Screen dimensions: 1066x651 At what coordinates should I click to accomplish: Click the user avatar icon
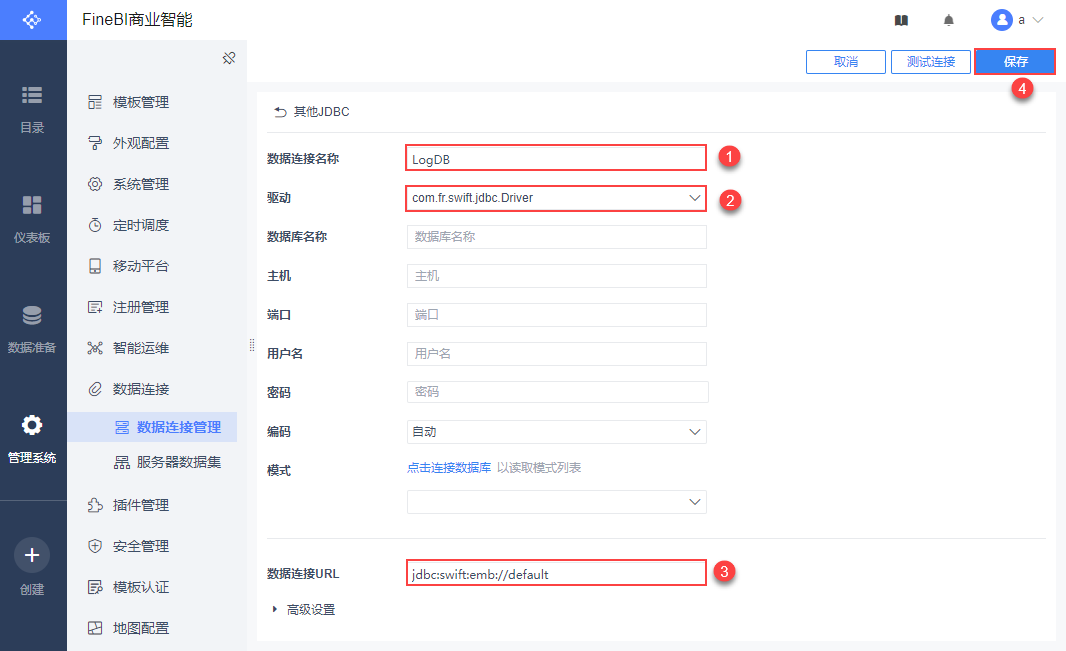(x=1001, y=20)
